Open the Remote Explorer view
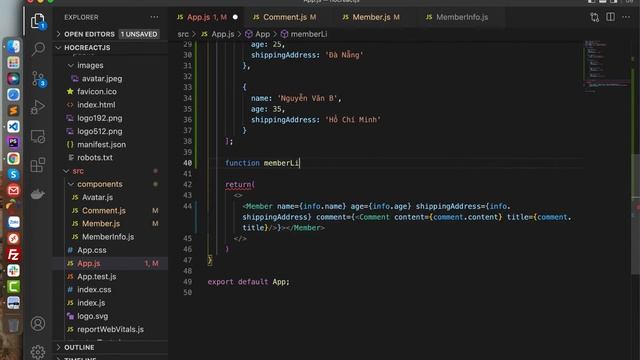The image size is (640, 360). (x=38, y=136)
